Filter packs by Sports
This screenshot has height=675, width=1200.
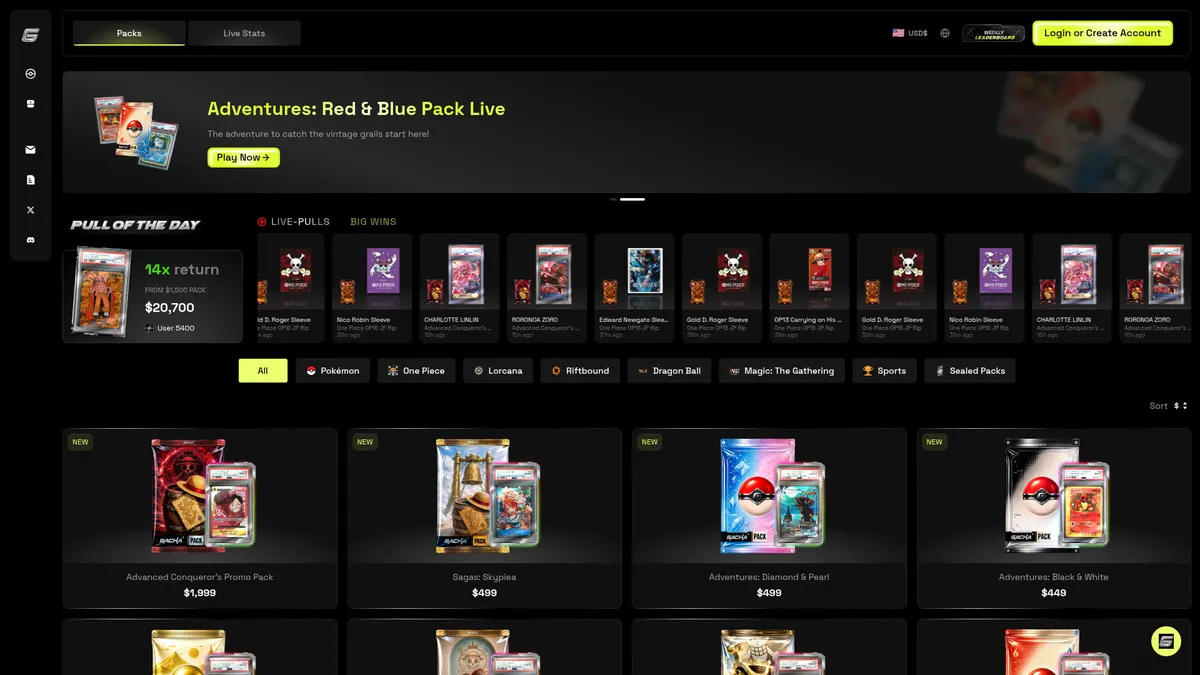pos(884,371)
